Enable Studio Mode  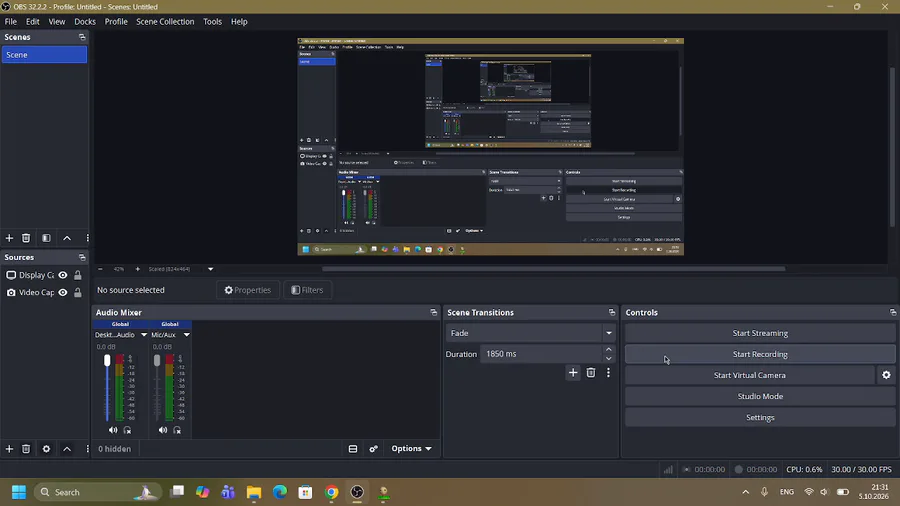tap(760, 396)
